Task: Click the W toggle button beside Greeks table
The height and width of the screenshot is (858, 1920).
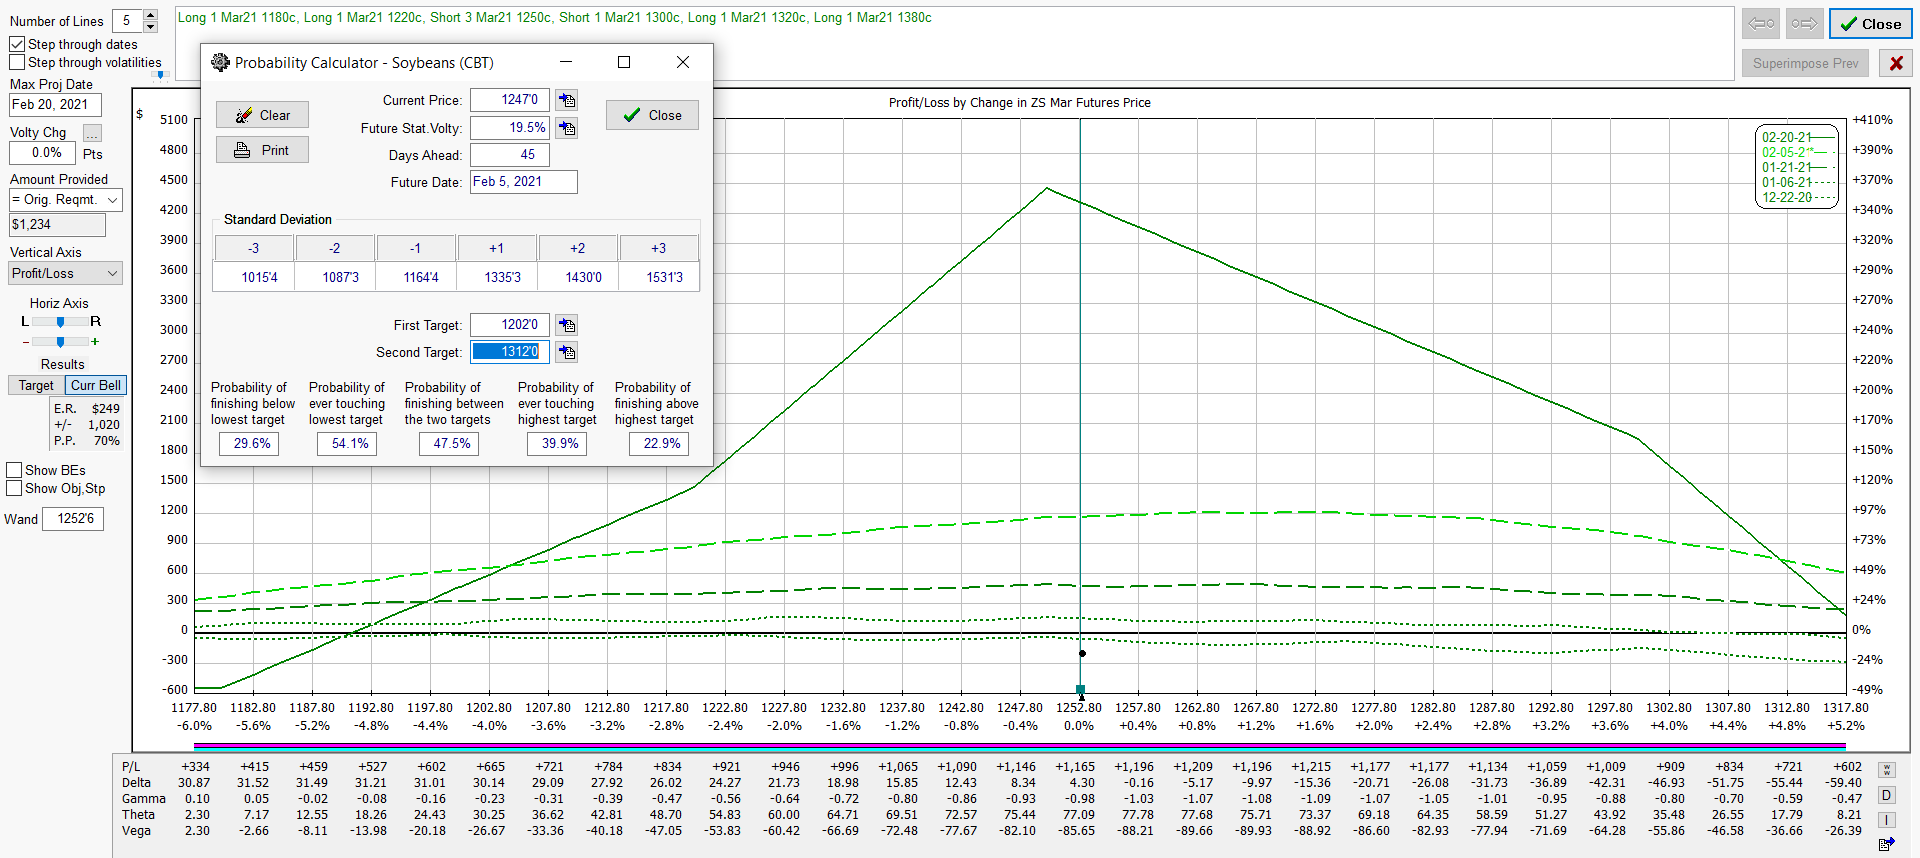Action: pos(1886,770)
